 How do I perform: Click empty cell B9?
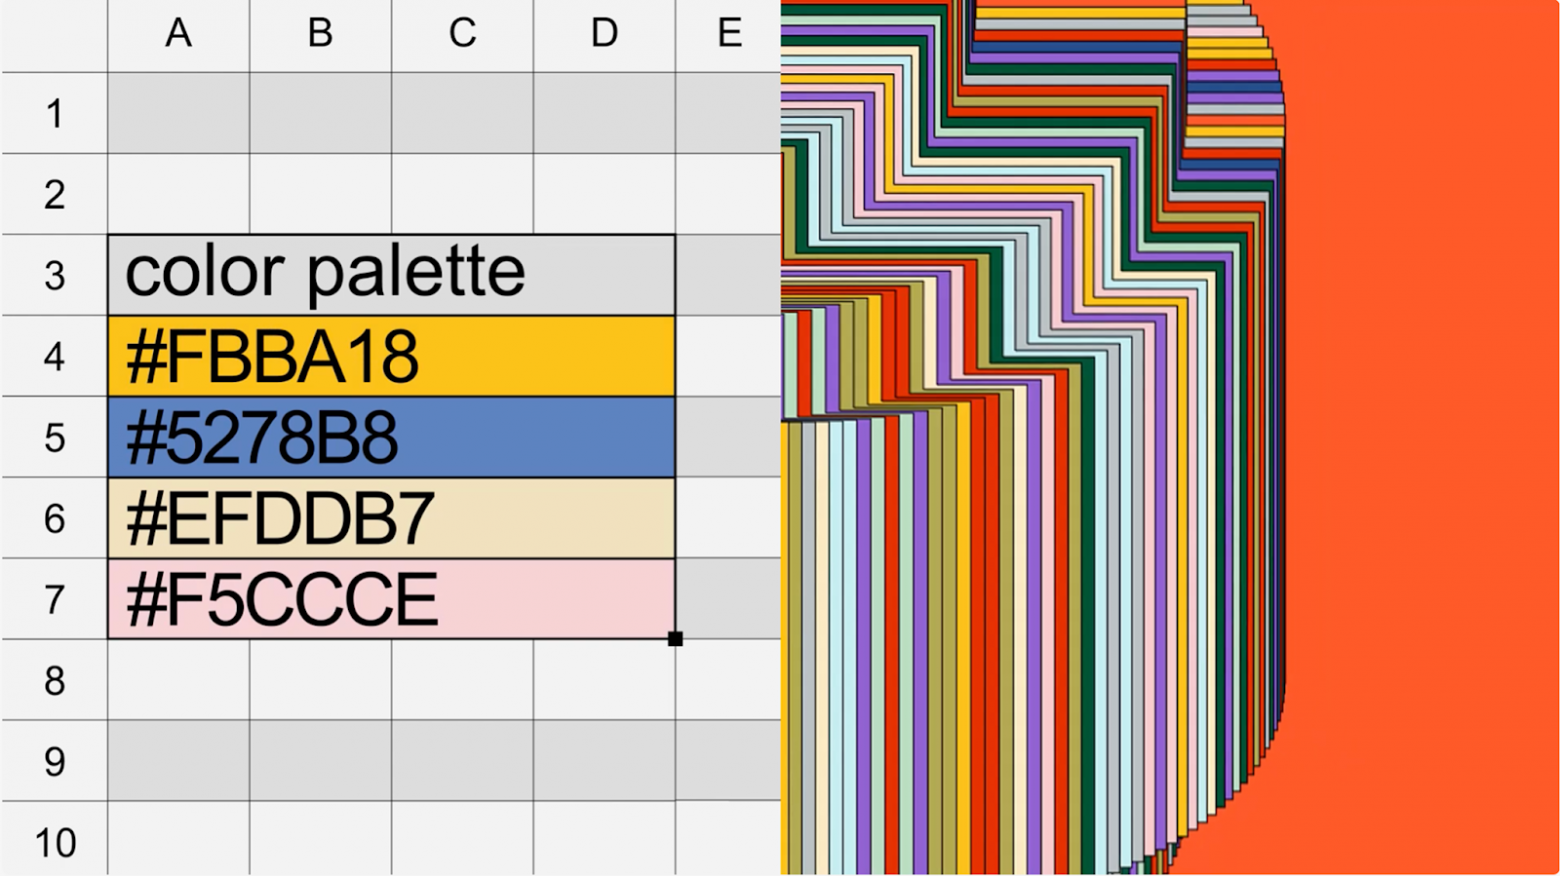coord(320,761)
